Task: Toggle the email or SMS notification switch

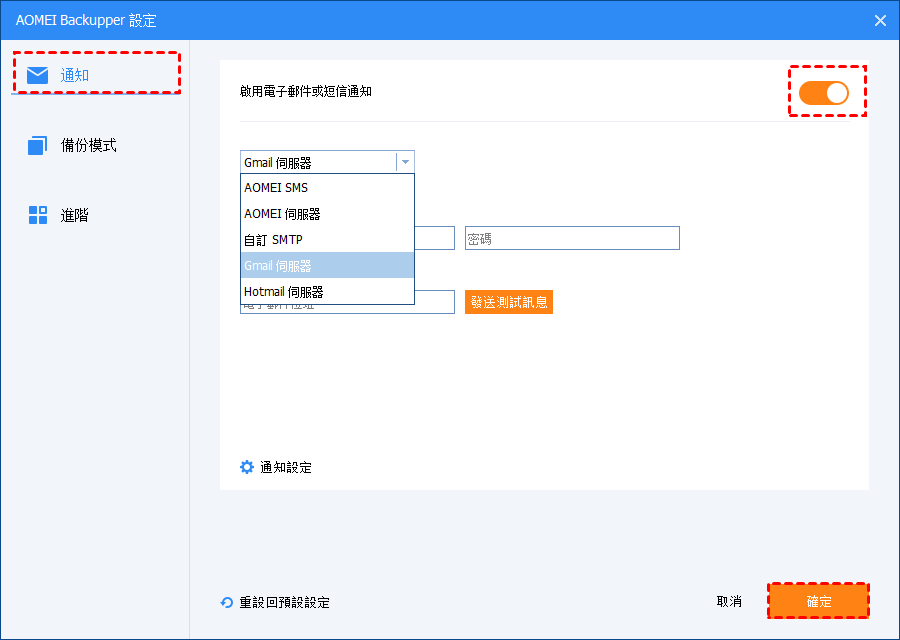Action: point(824,92)
